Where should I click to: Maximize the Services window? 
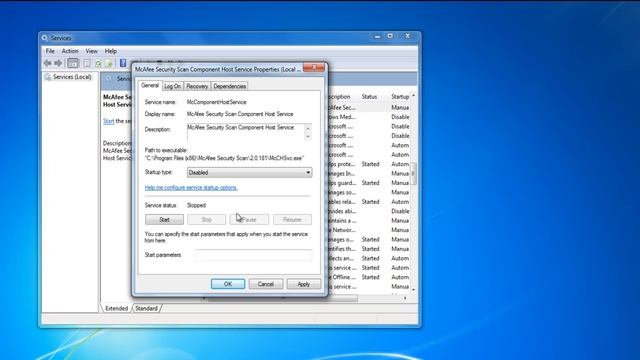(390, 36)
